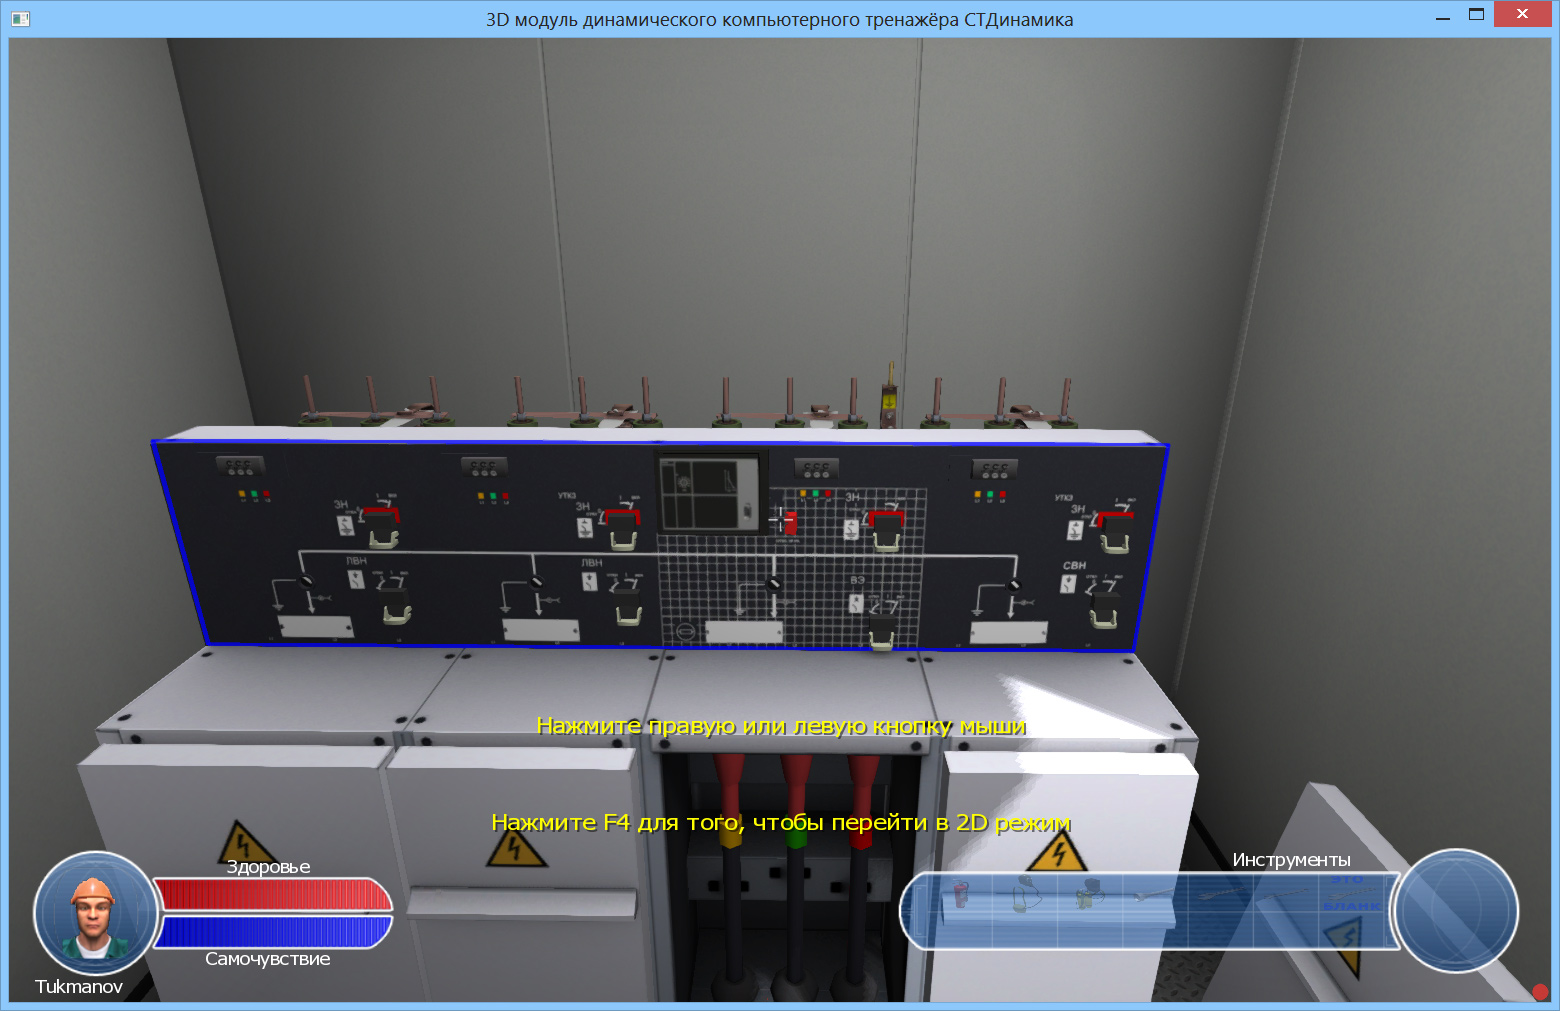1560x1011 pixels.
Task: Click the blank label plate in leftmost section
Action: coord(315,627)
